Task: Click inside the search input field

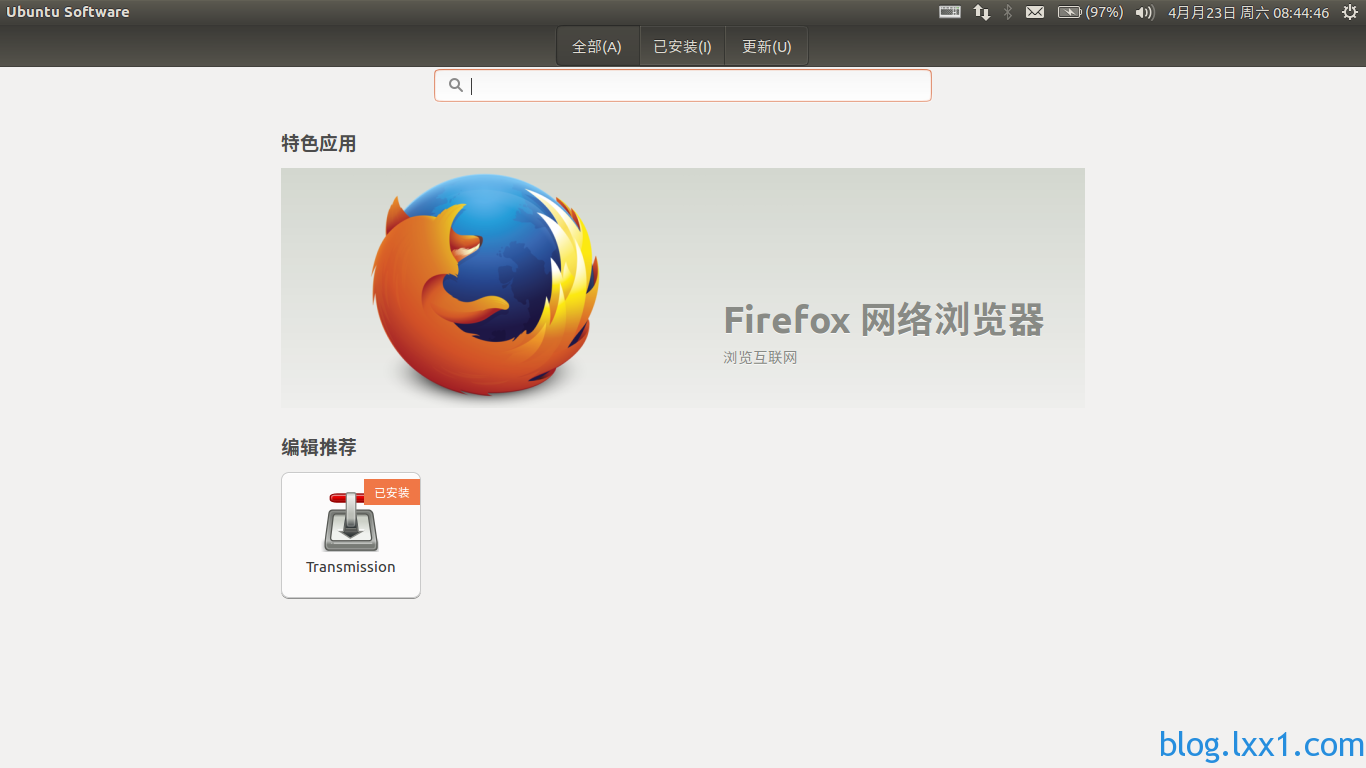Action: pos(683,85)
